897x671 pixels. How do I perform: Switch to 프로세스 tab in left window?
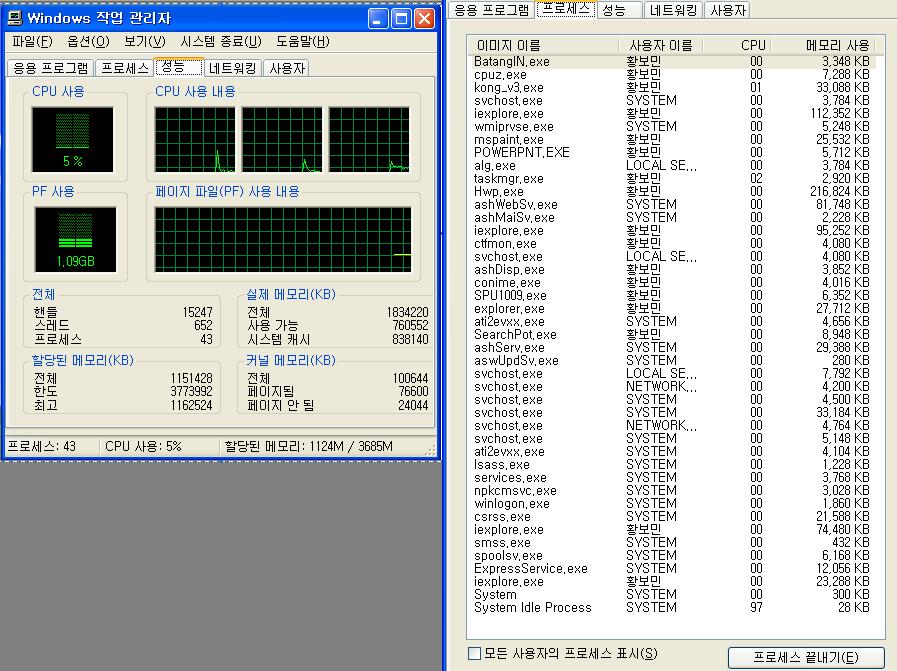point(125,68)
